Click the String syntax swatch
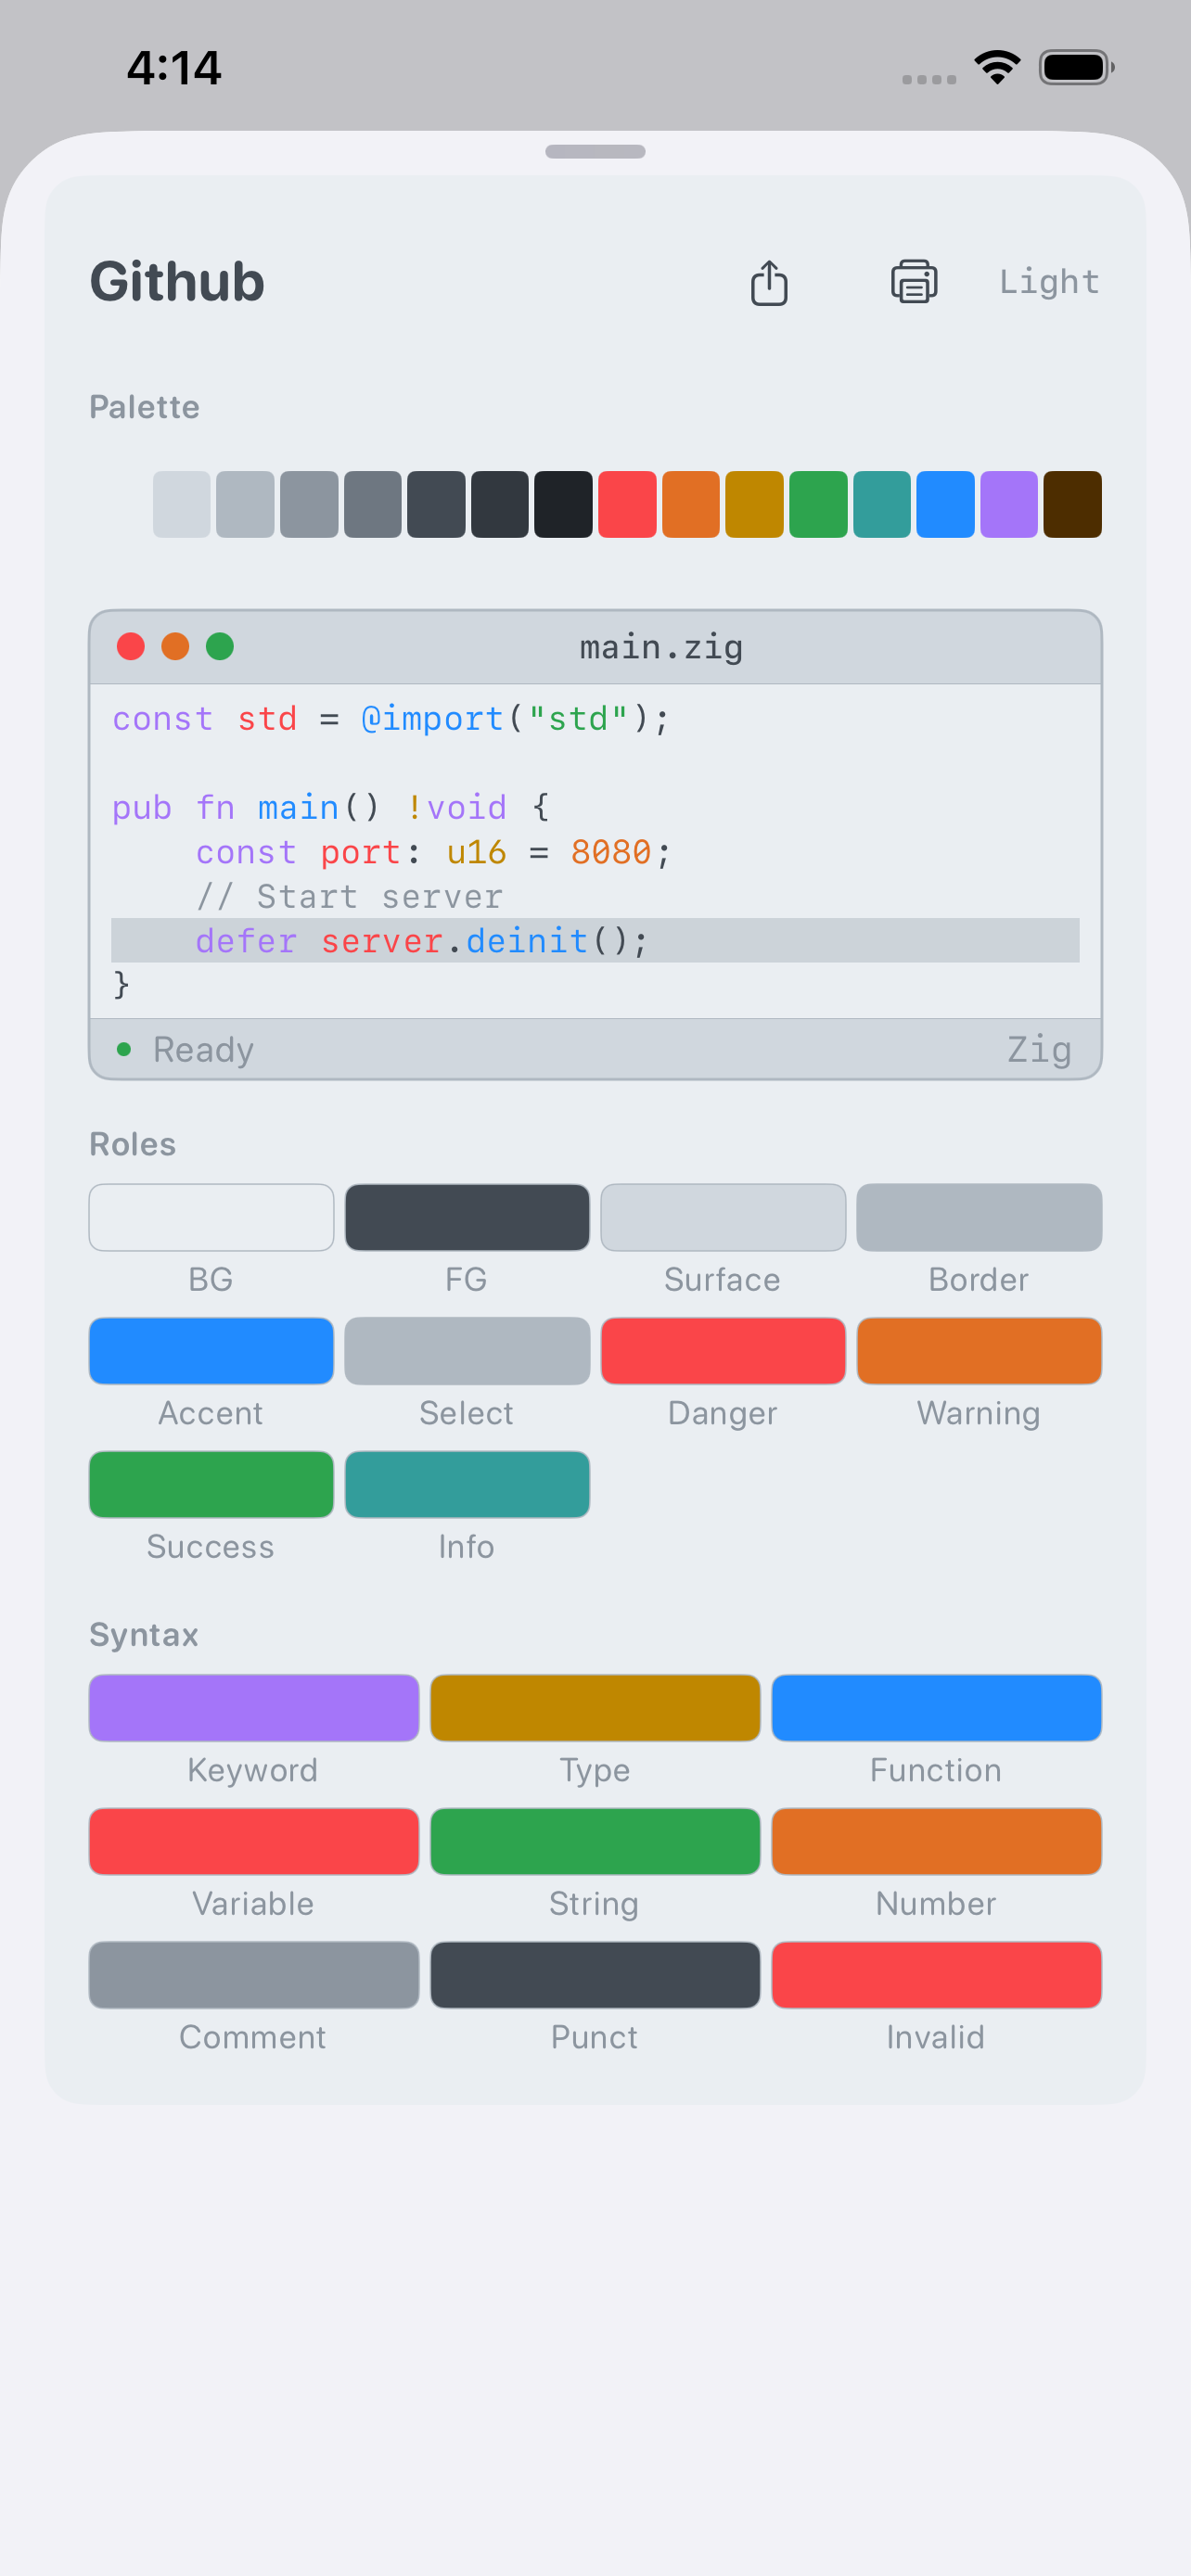Image resolution: width=1191 pixels, height=2576 pixels. click(x=595, y=1841)
